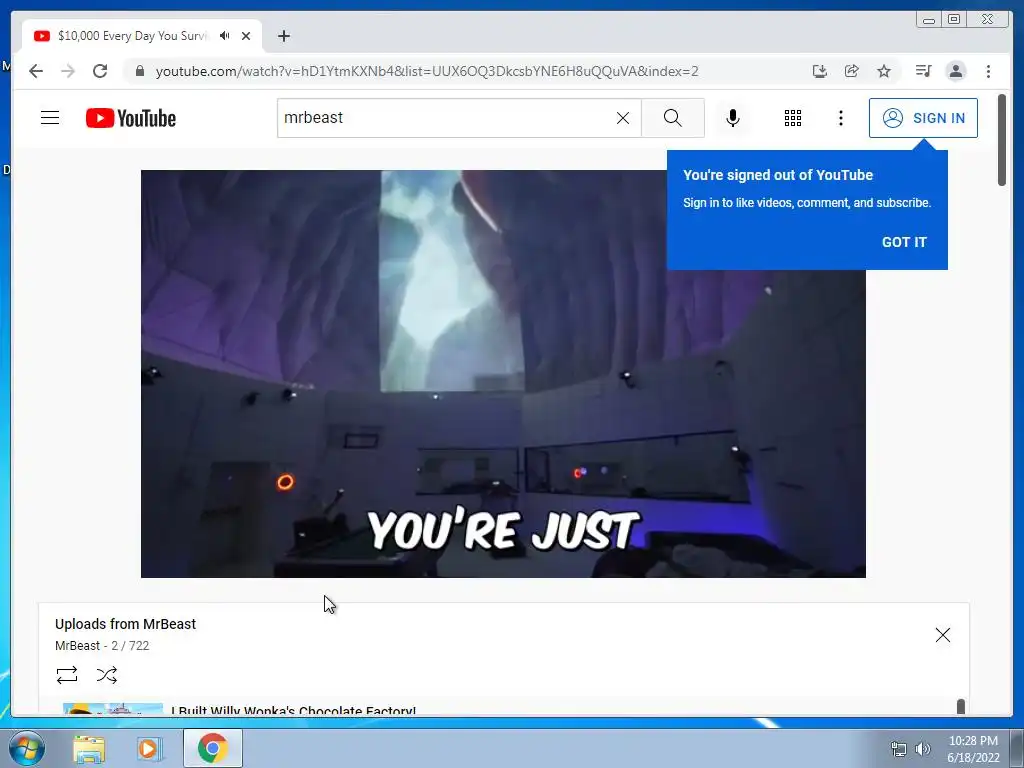Open Chrome profile avatar menu
The height and width of the screenshot is (768, 1024).
coord(955,71)
